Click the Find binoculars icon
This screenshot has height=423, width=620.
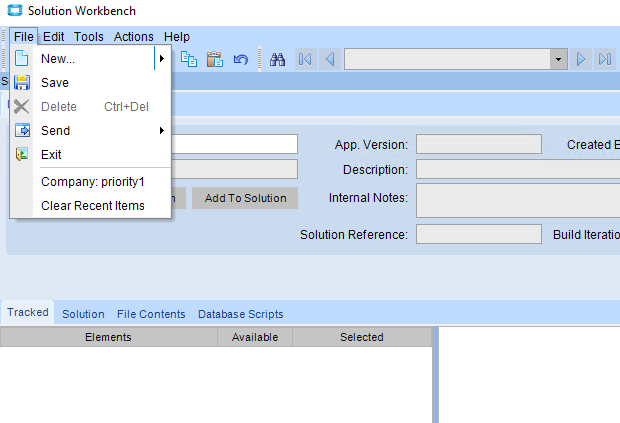click(277, 59)
